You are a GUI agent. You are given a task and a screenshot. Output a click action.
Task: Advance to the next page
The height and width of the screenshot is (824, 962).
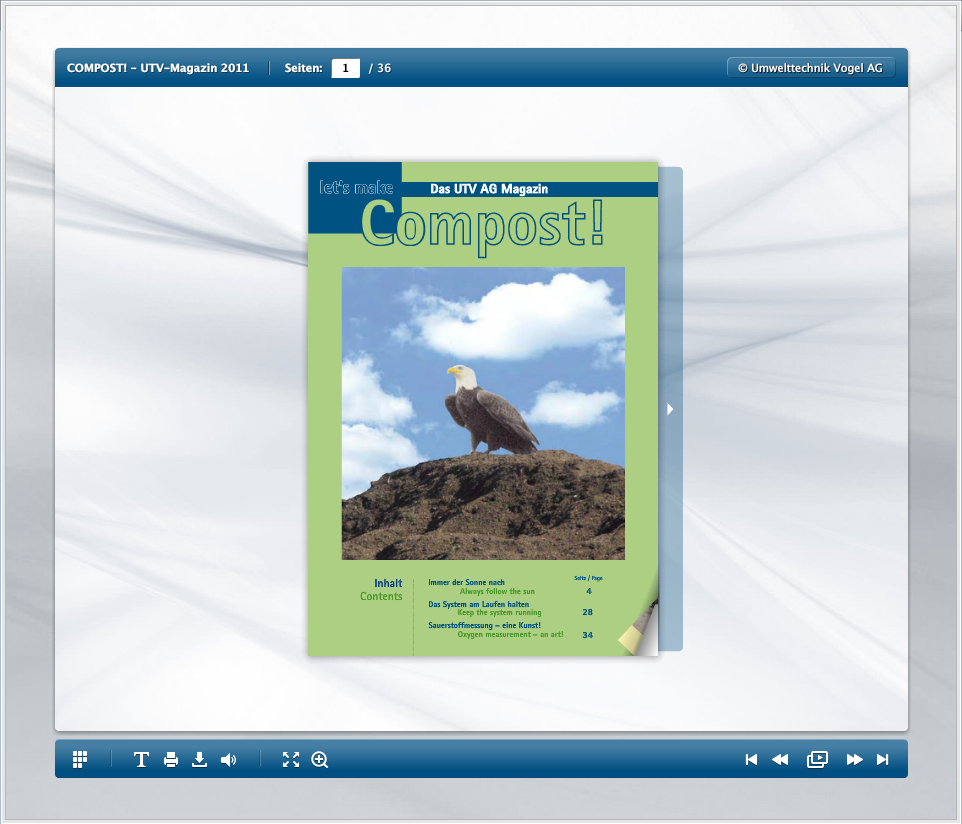(854, 759)
